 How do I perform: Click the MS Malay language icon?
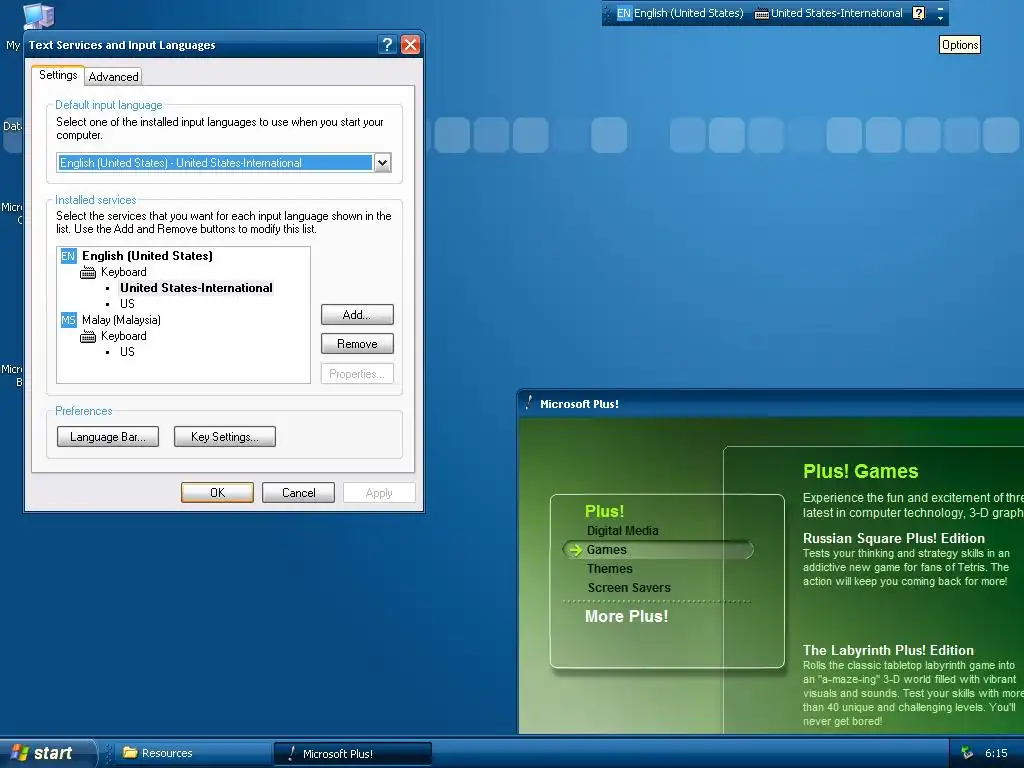click(x=69, y=320)
